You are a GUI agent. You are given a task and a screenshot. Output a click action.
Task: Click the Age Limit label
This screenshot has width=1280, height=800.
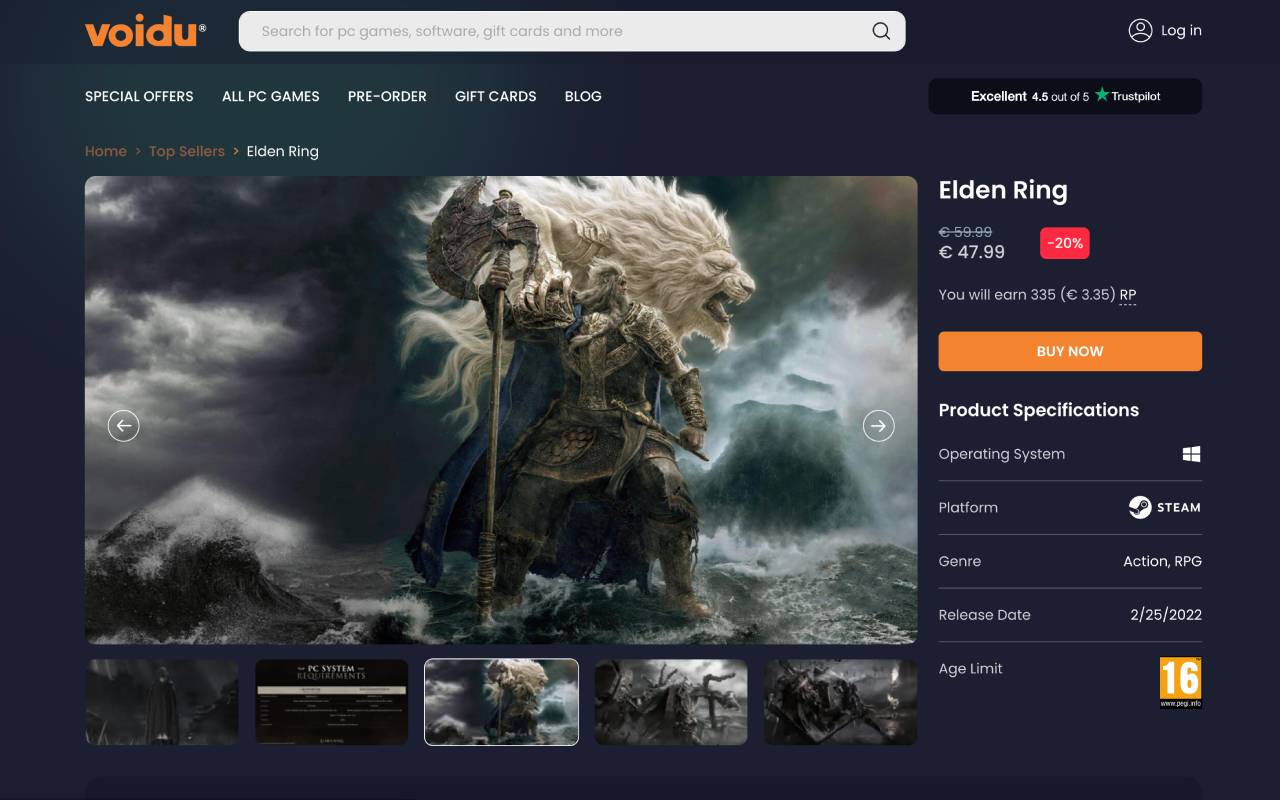[971, 669]
